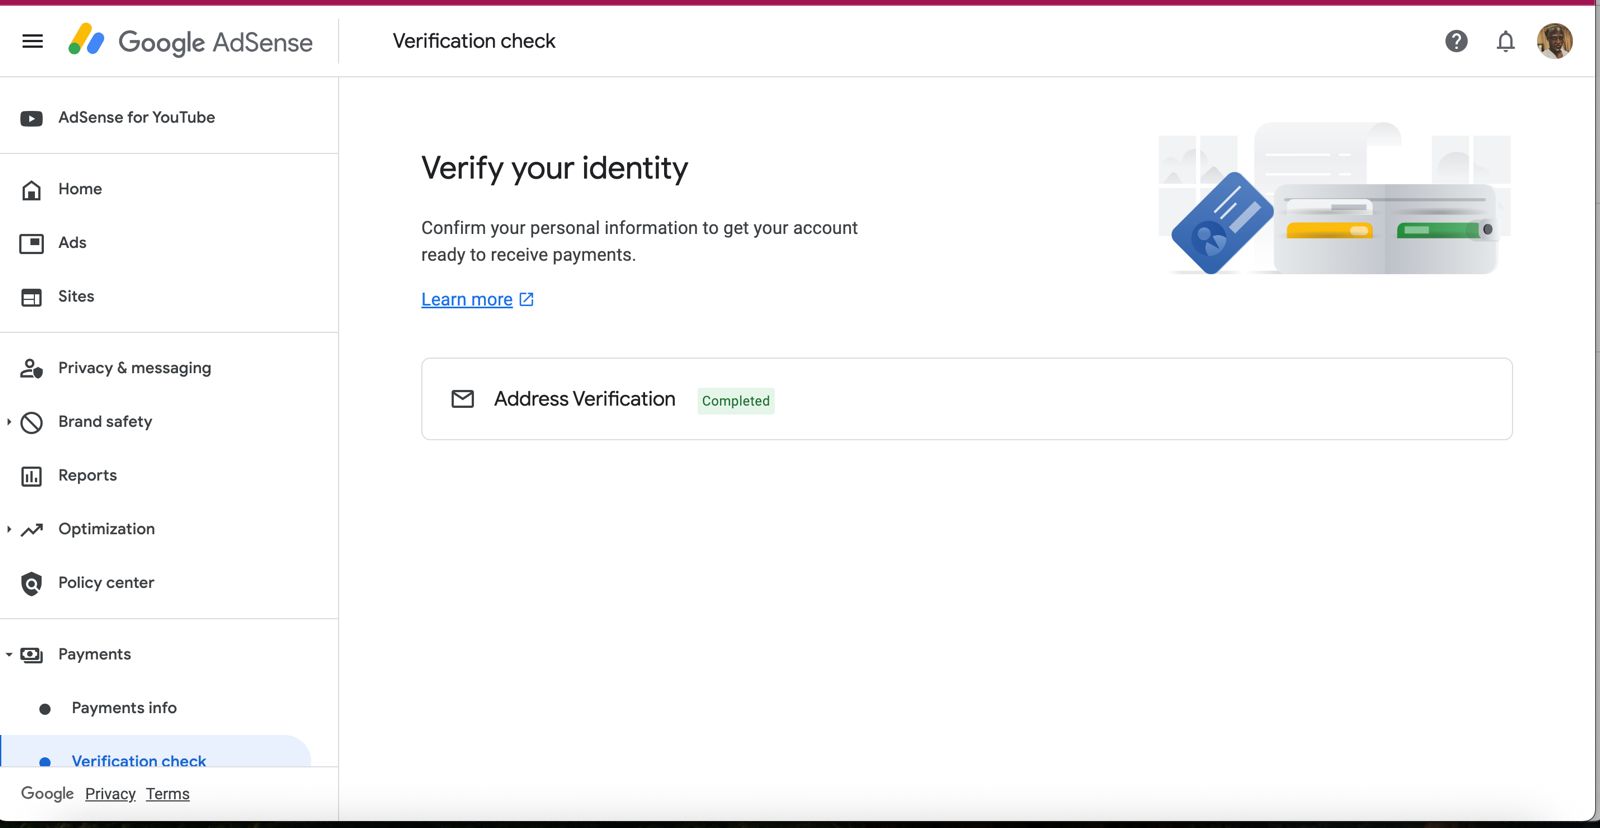
Task: Expand the Brand safety section arrow
Action: 9,422
